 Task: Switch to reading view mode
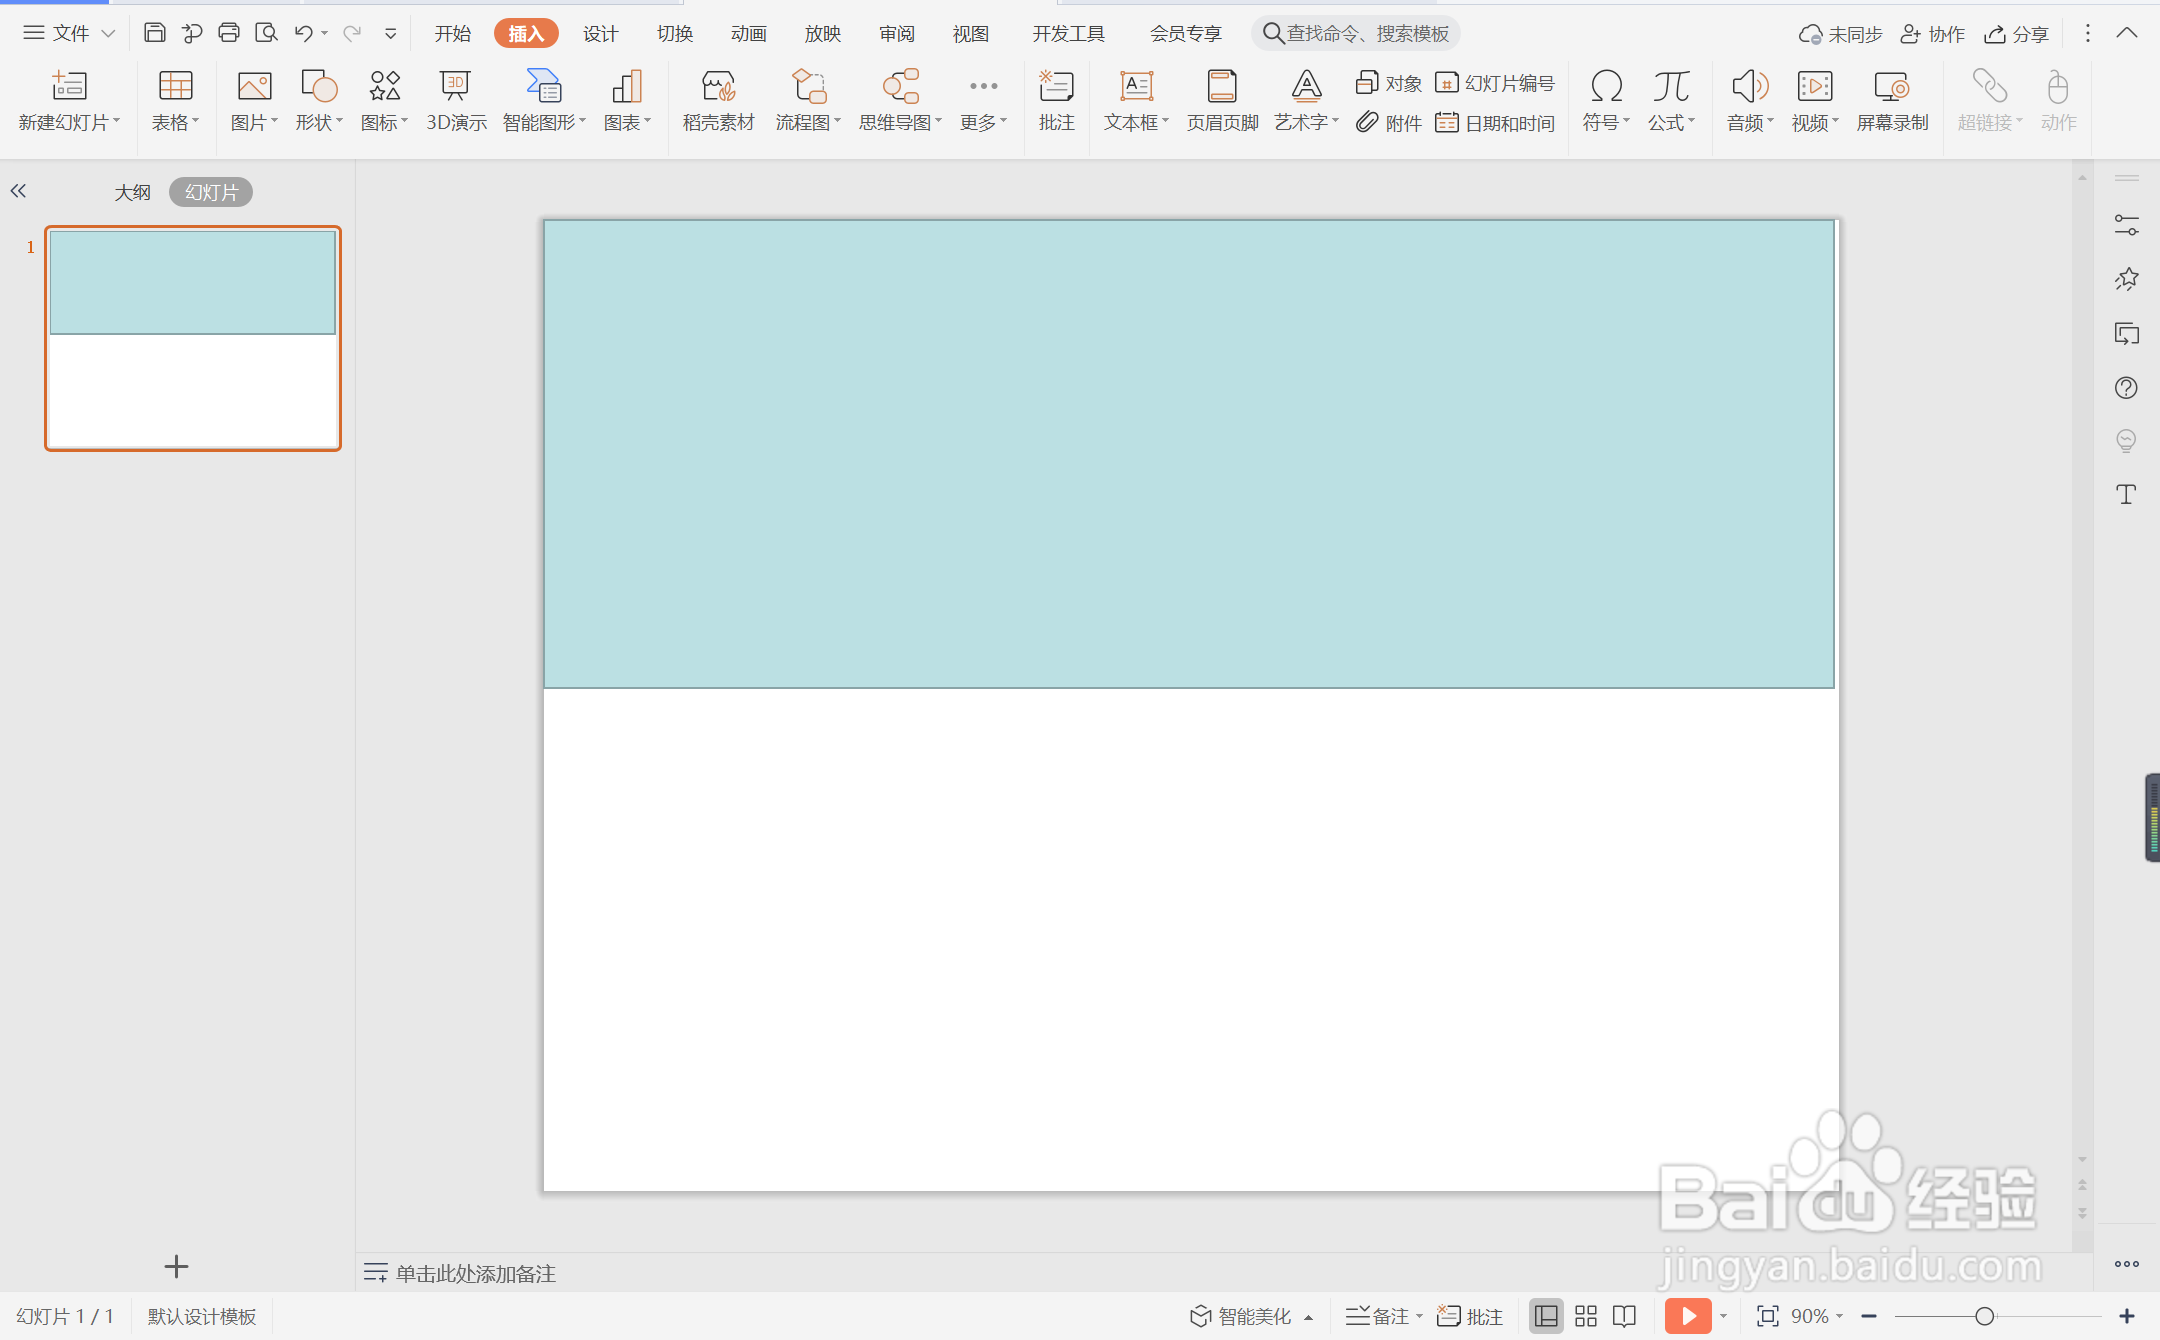click(1625, 1316)
